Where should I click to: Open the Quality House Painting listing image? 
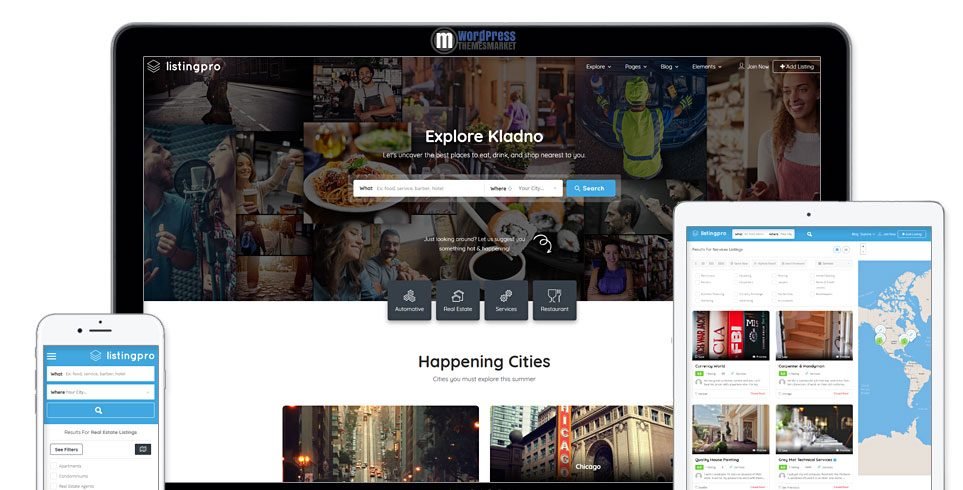(731, 429)
